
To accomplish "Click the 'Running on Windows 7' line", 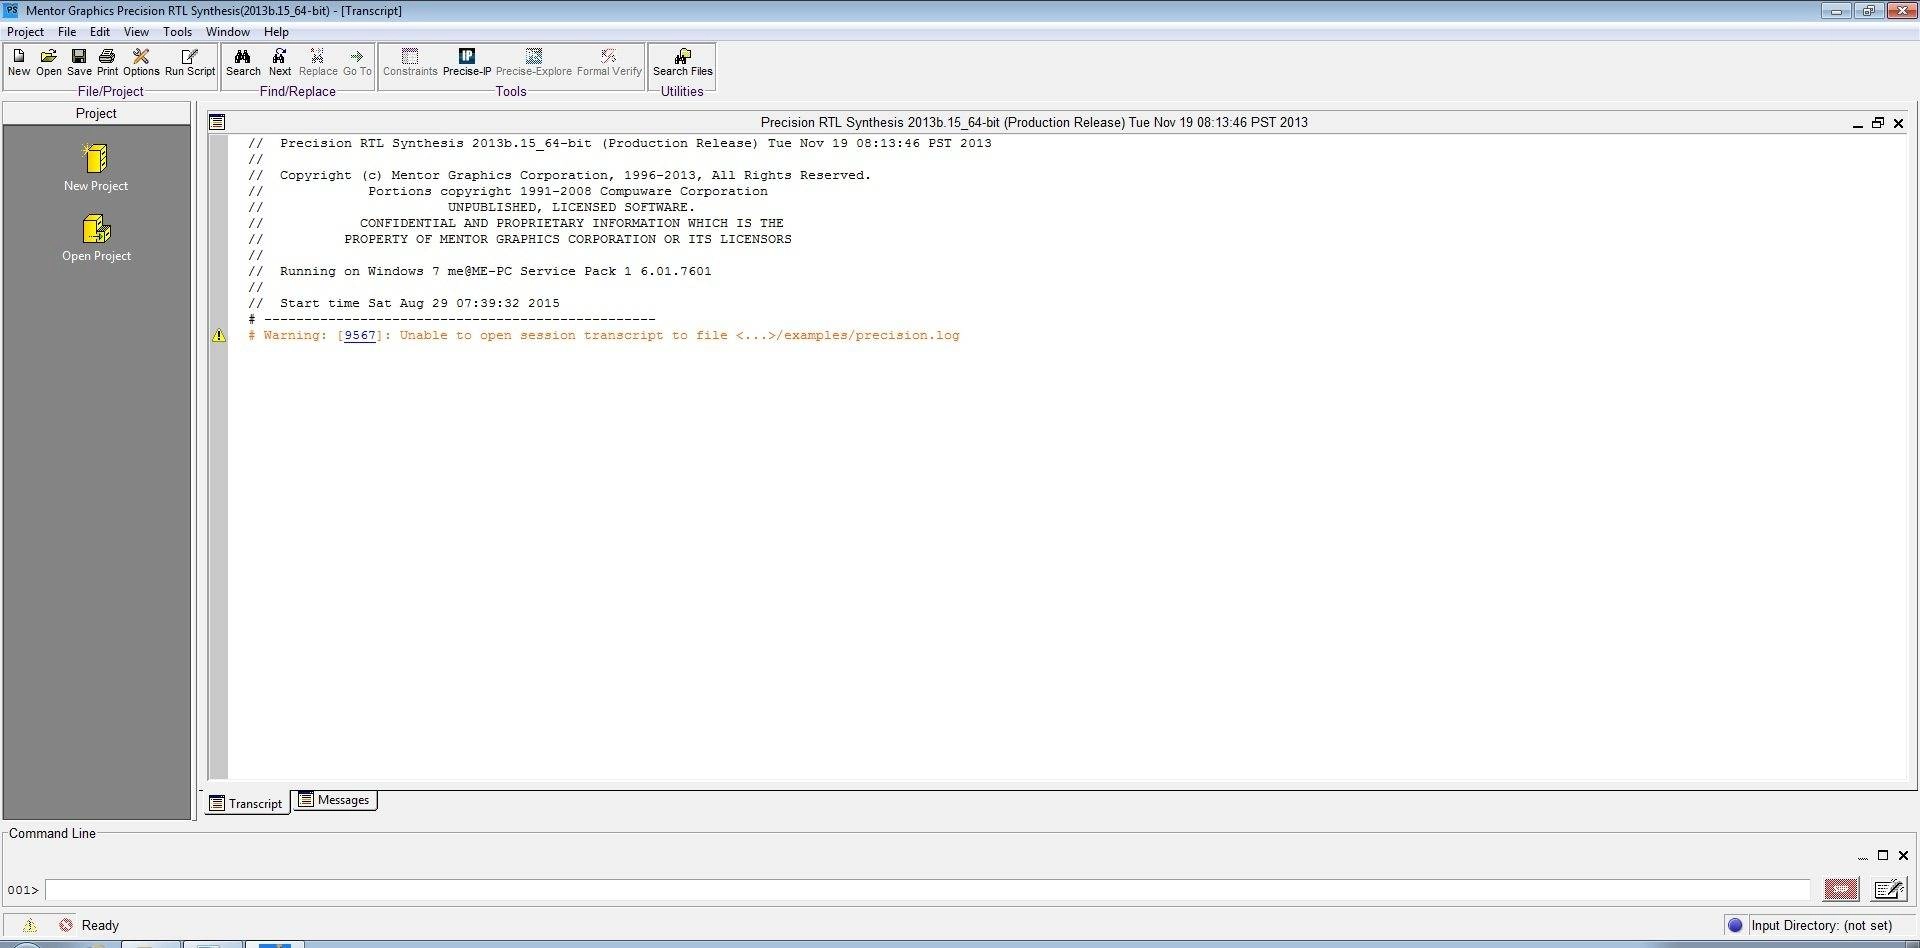I will [x=496, y=271].
